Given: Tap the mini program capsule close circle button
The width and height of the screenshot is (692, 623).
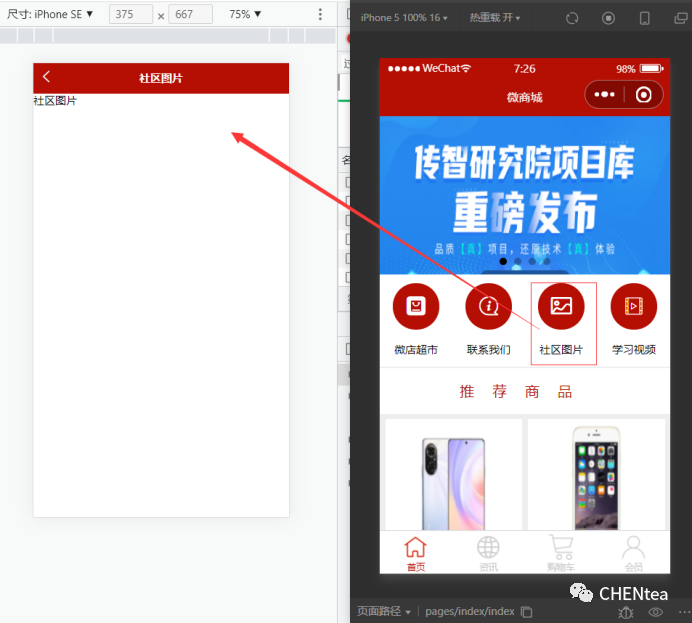Looking at the screenshot, I should [x=643, y=94].
